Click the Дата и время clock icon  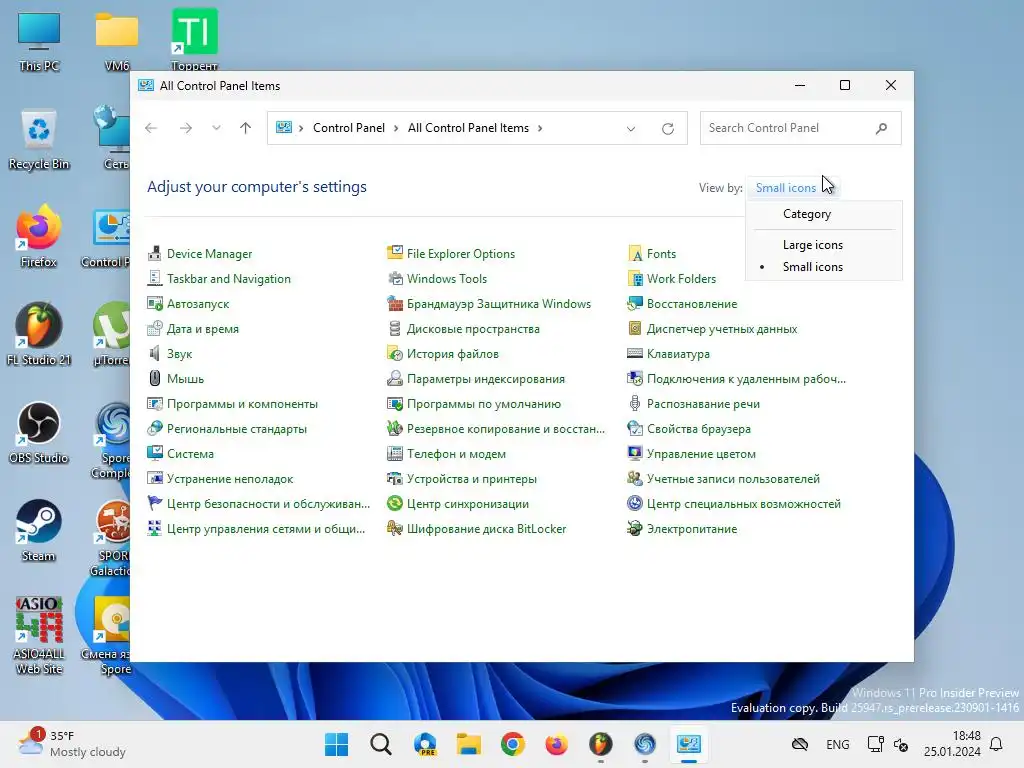tap(154, 328)
